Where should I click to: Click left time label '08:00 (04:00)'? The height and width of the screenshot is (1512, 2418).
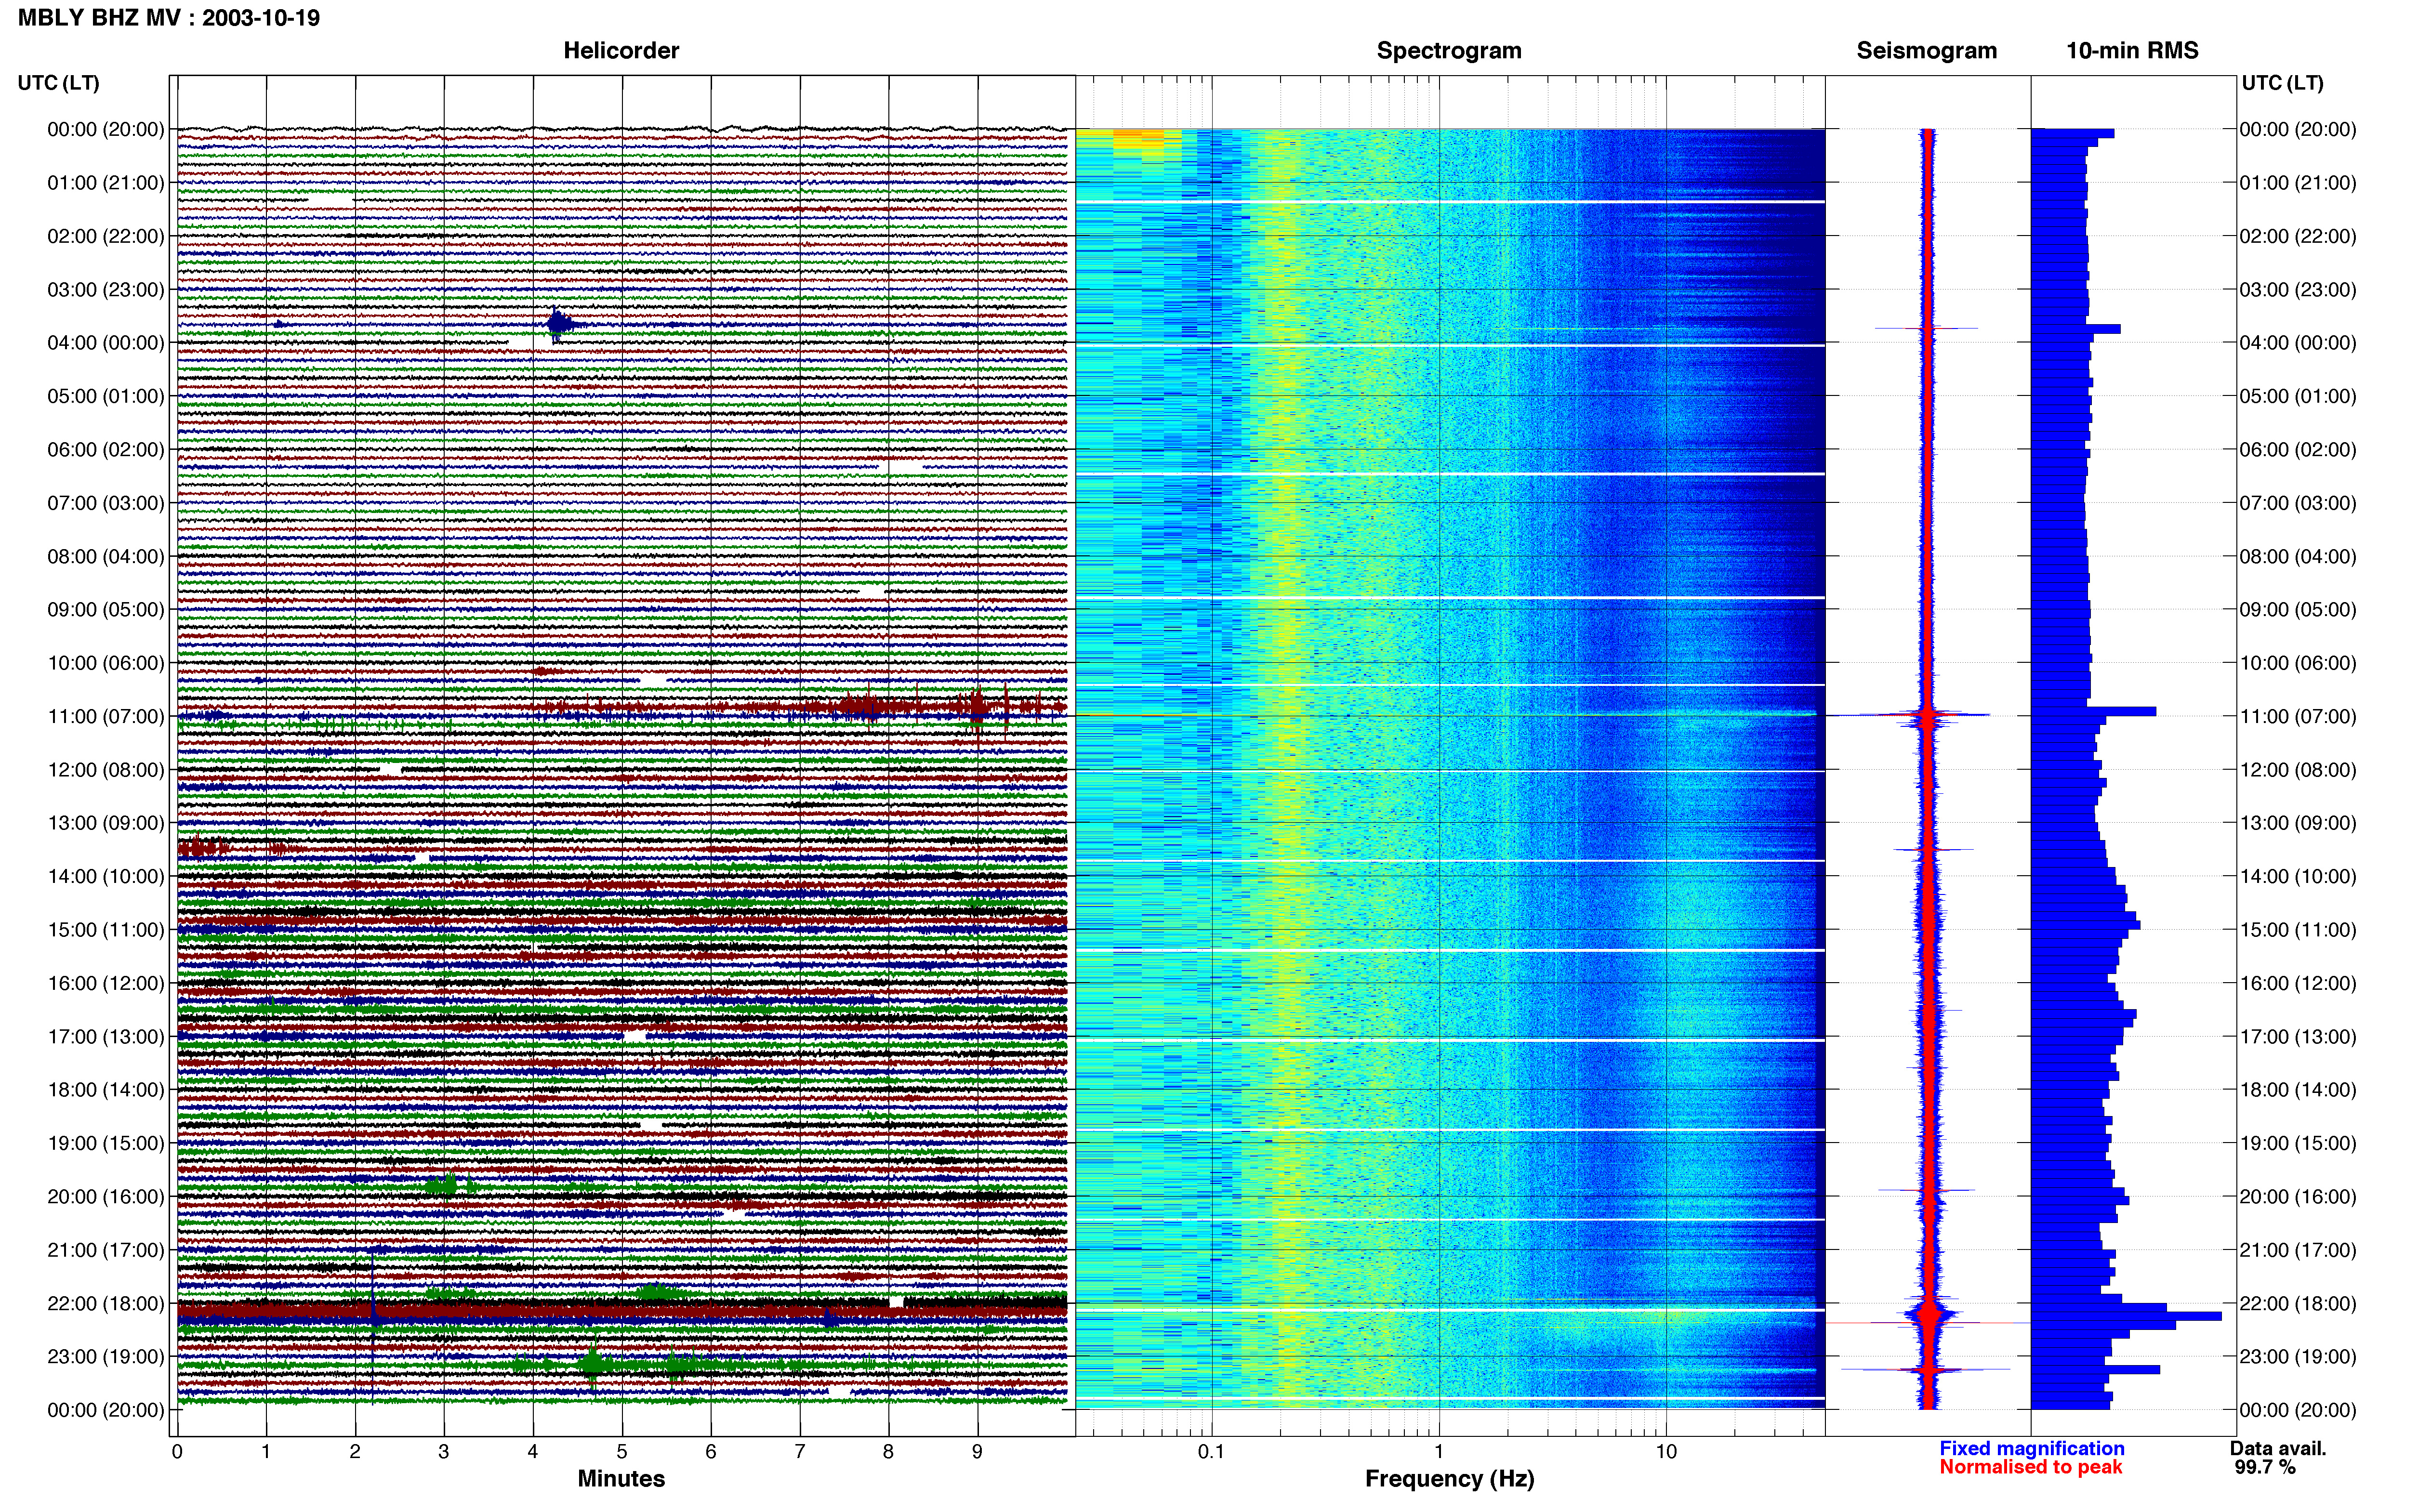point(106,556)
